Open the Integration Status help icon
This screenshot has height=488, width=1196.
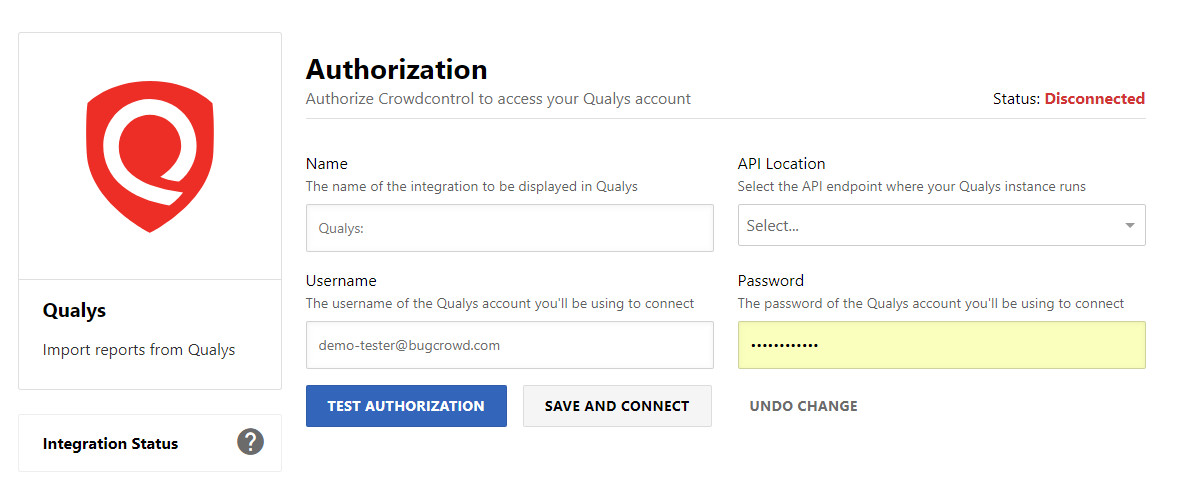point(250,441)
